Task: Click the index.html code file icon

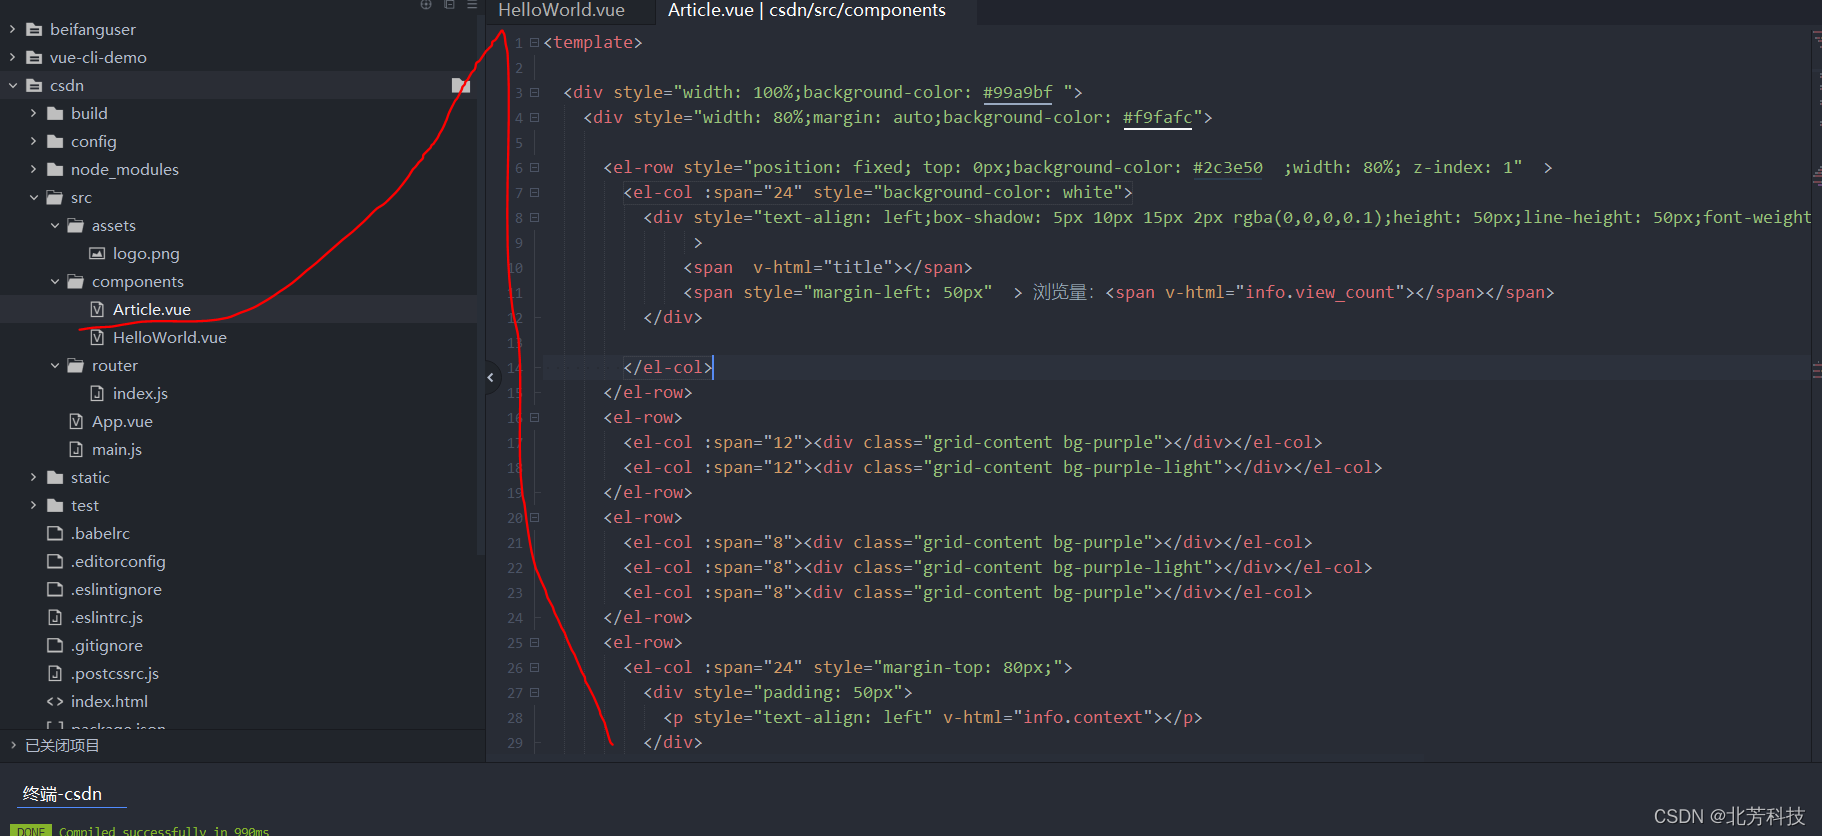Action: (x=55, y=702)
